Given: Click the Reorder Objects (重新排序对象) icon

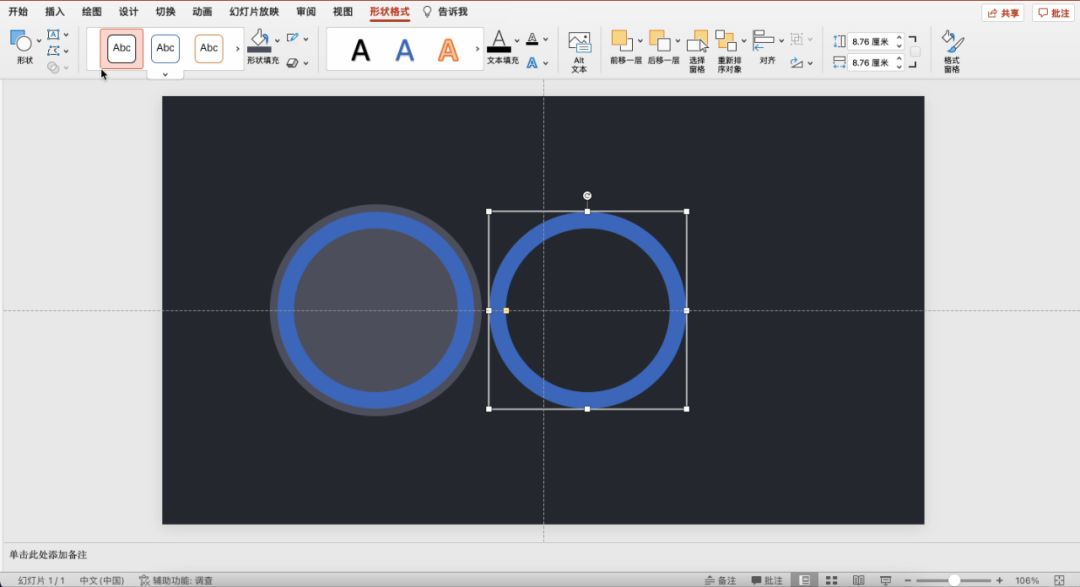Looking at the screenshot, I should (x=726, y=42).
